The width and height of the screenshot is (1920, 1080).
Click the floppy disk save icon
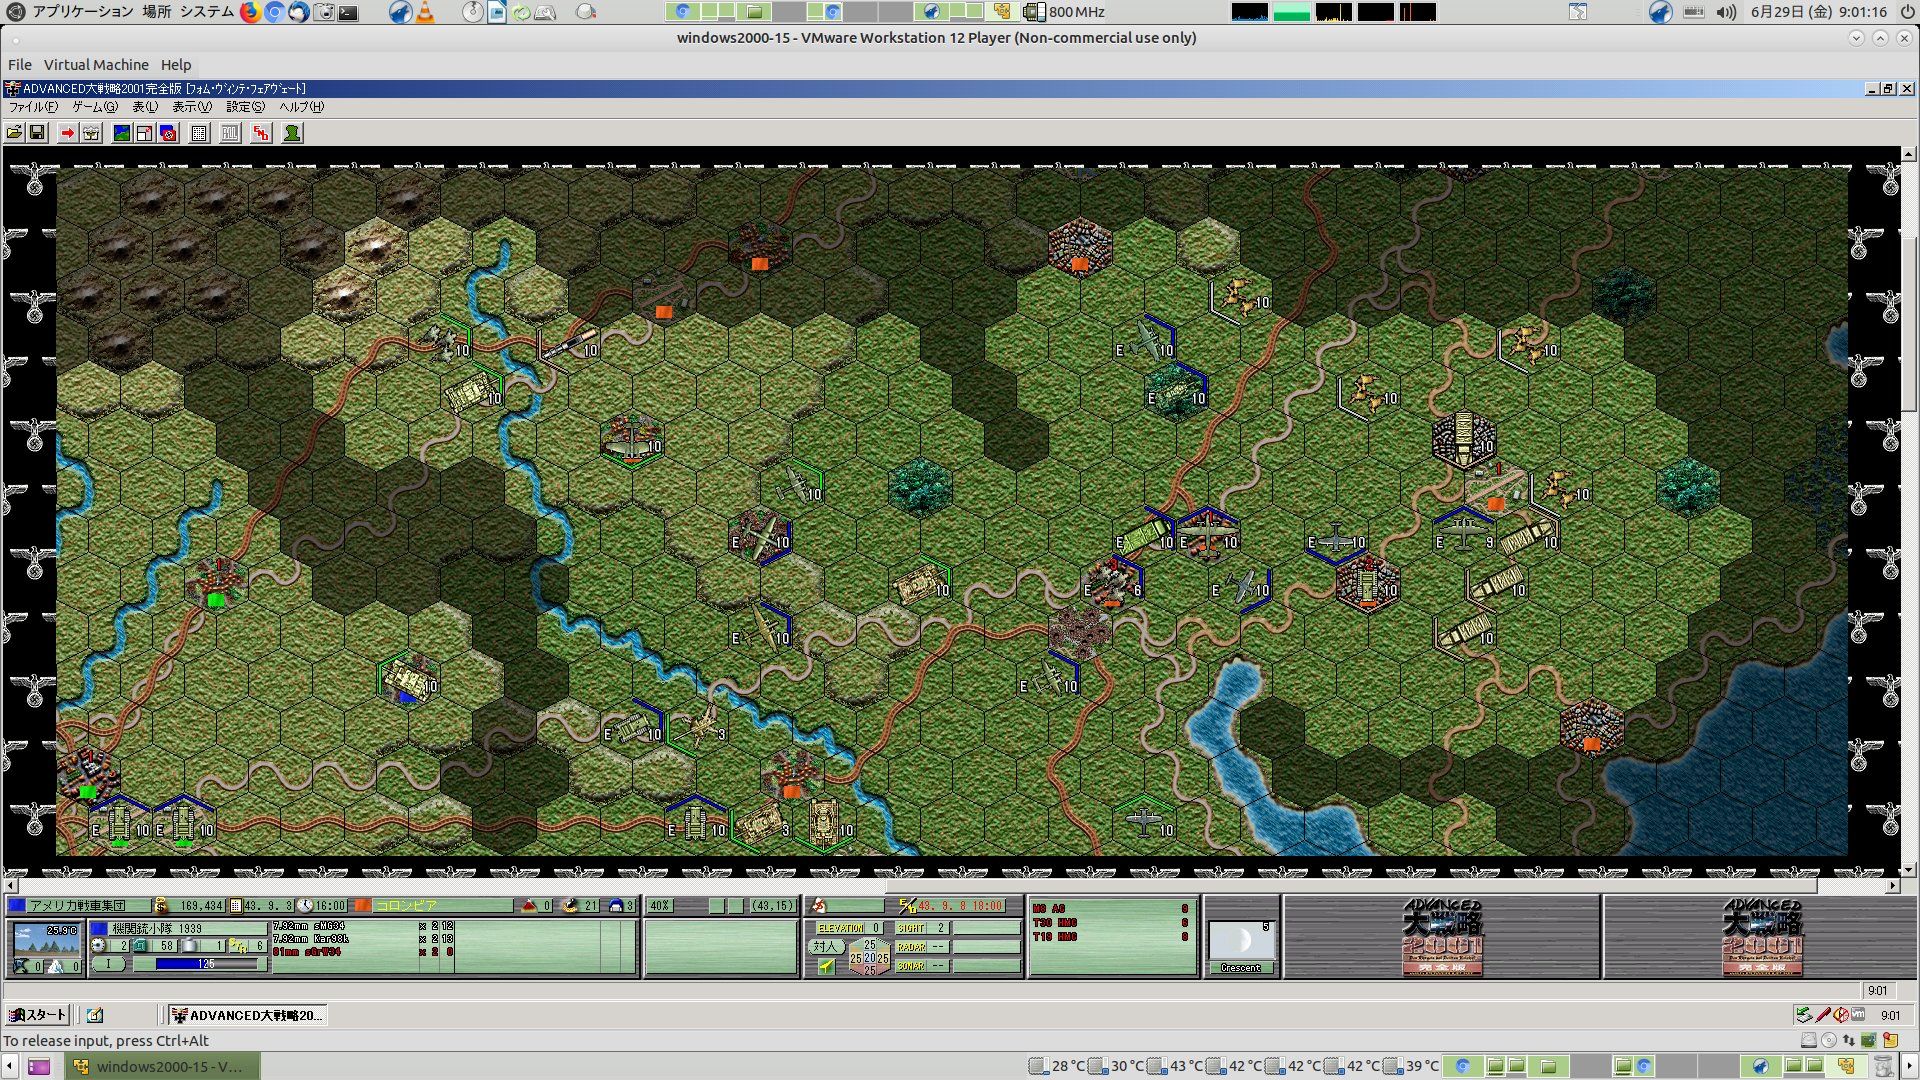point(37,133)
